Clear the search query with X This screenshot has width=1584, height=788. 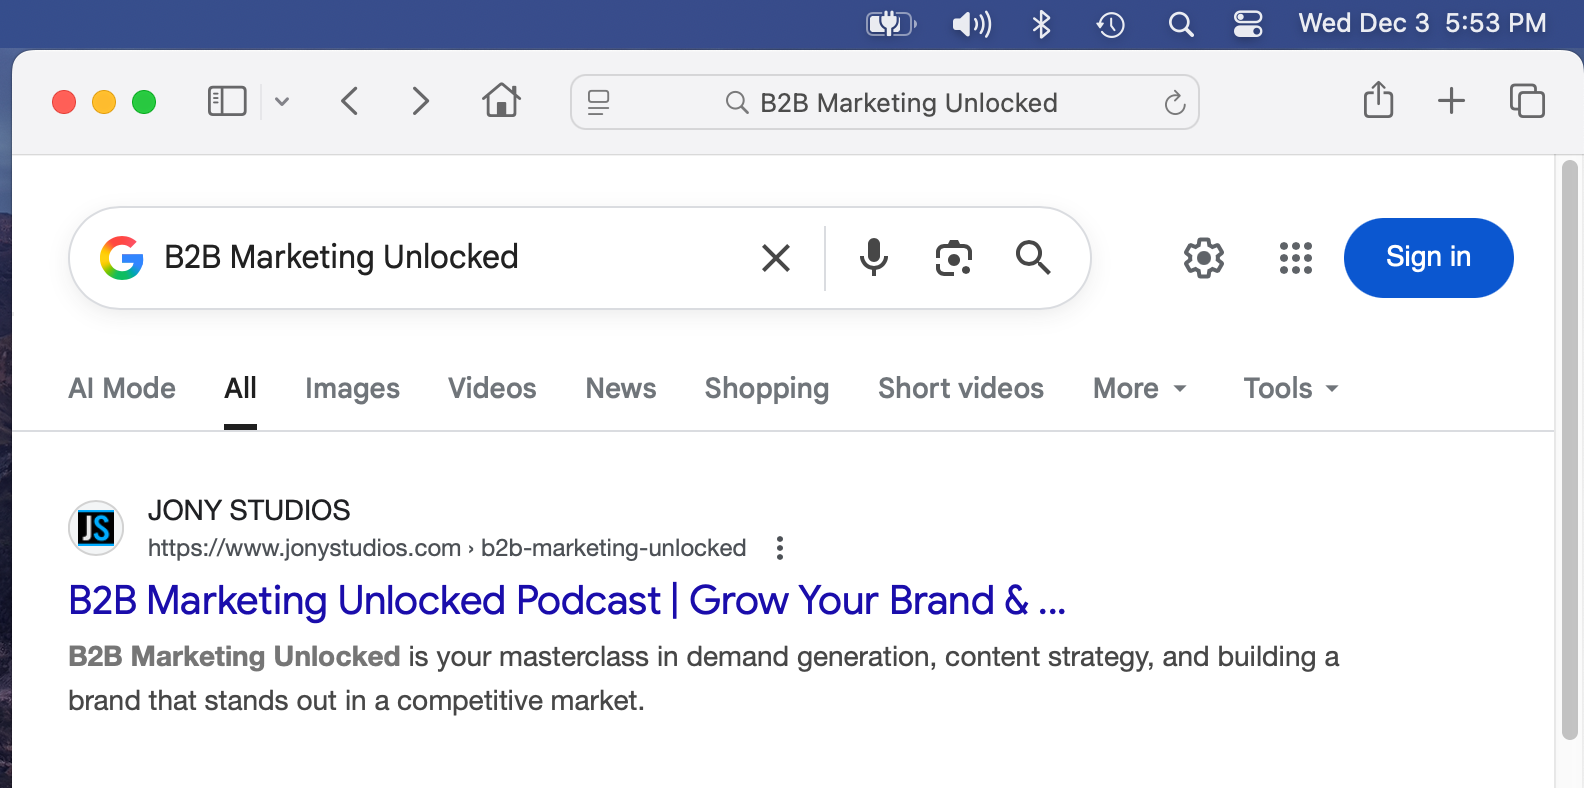tap(776, 258)
